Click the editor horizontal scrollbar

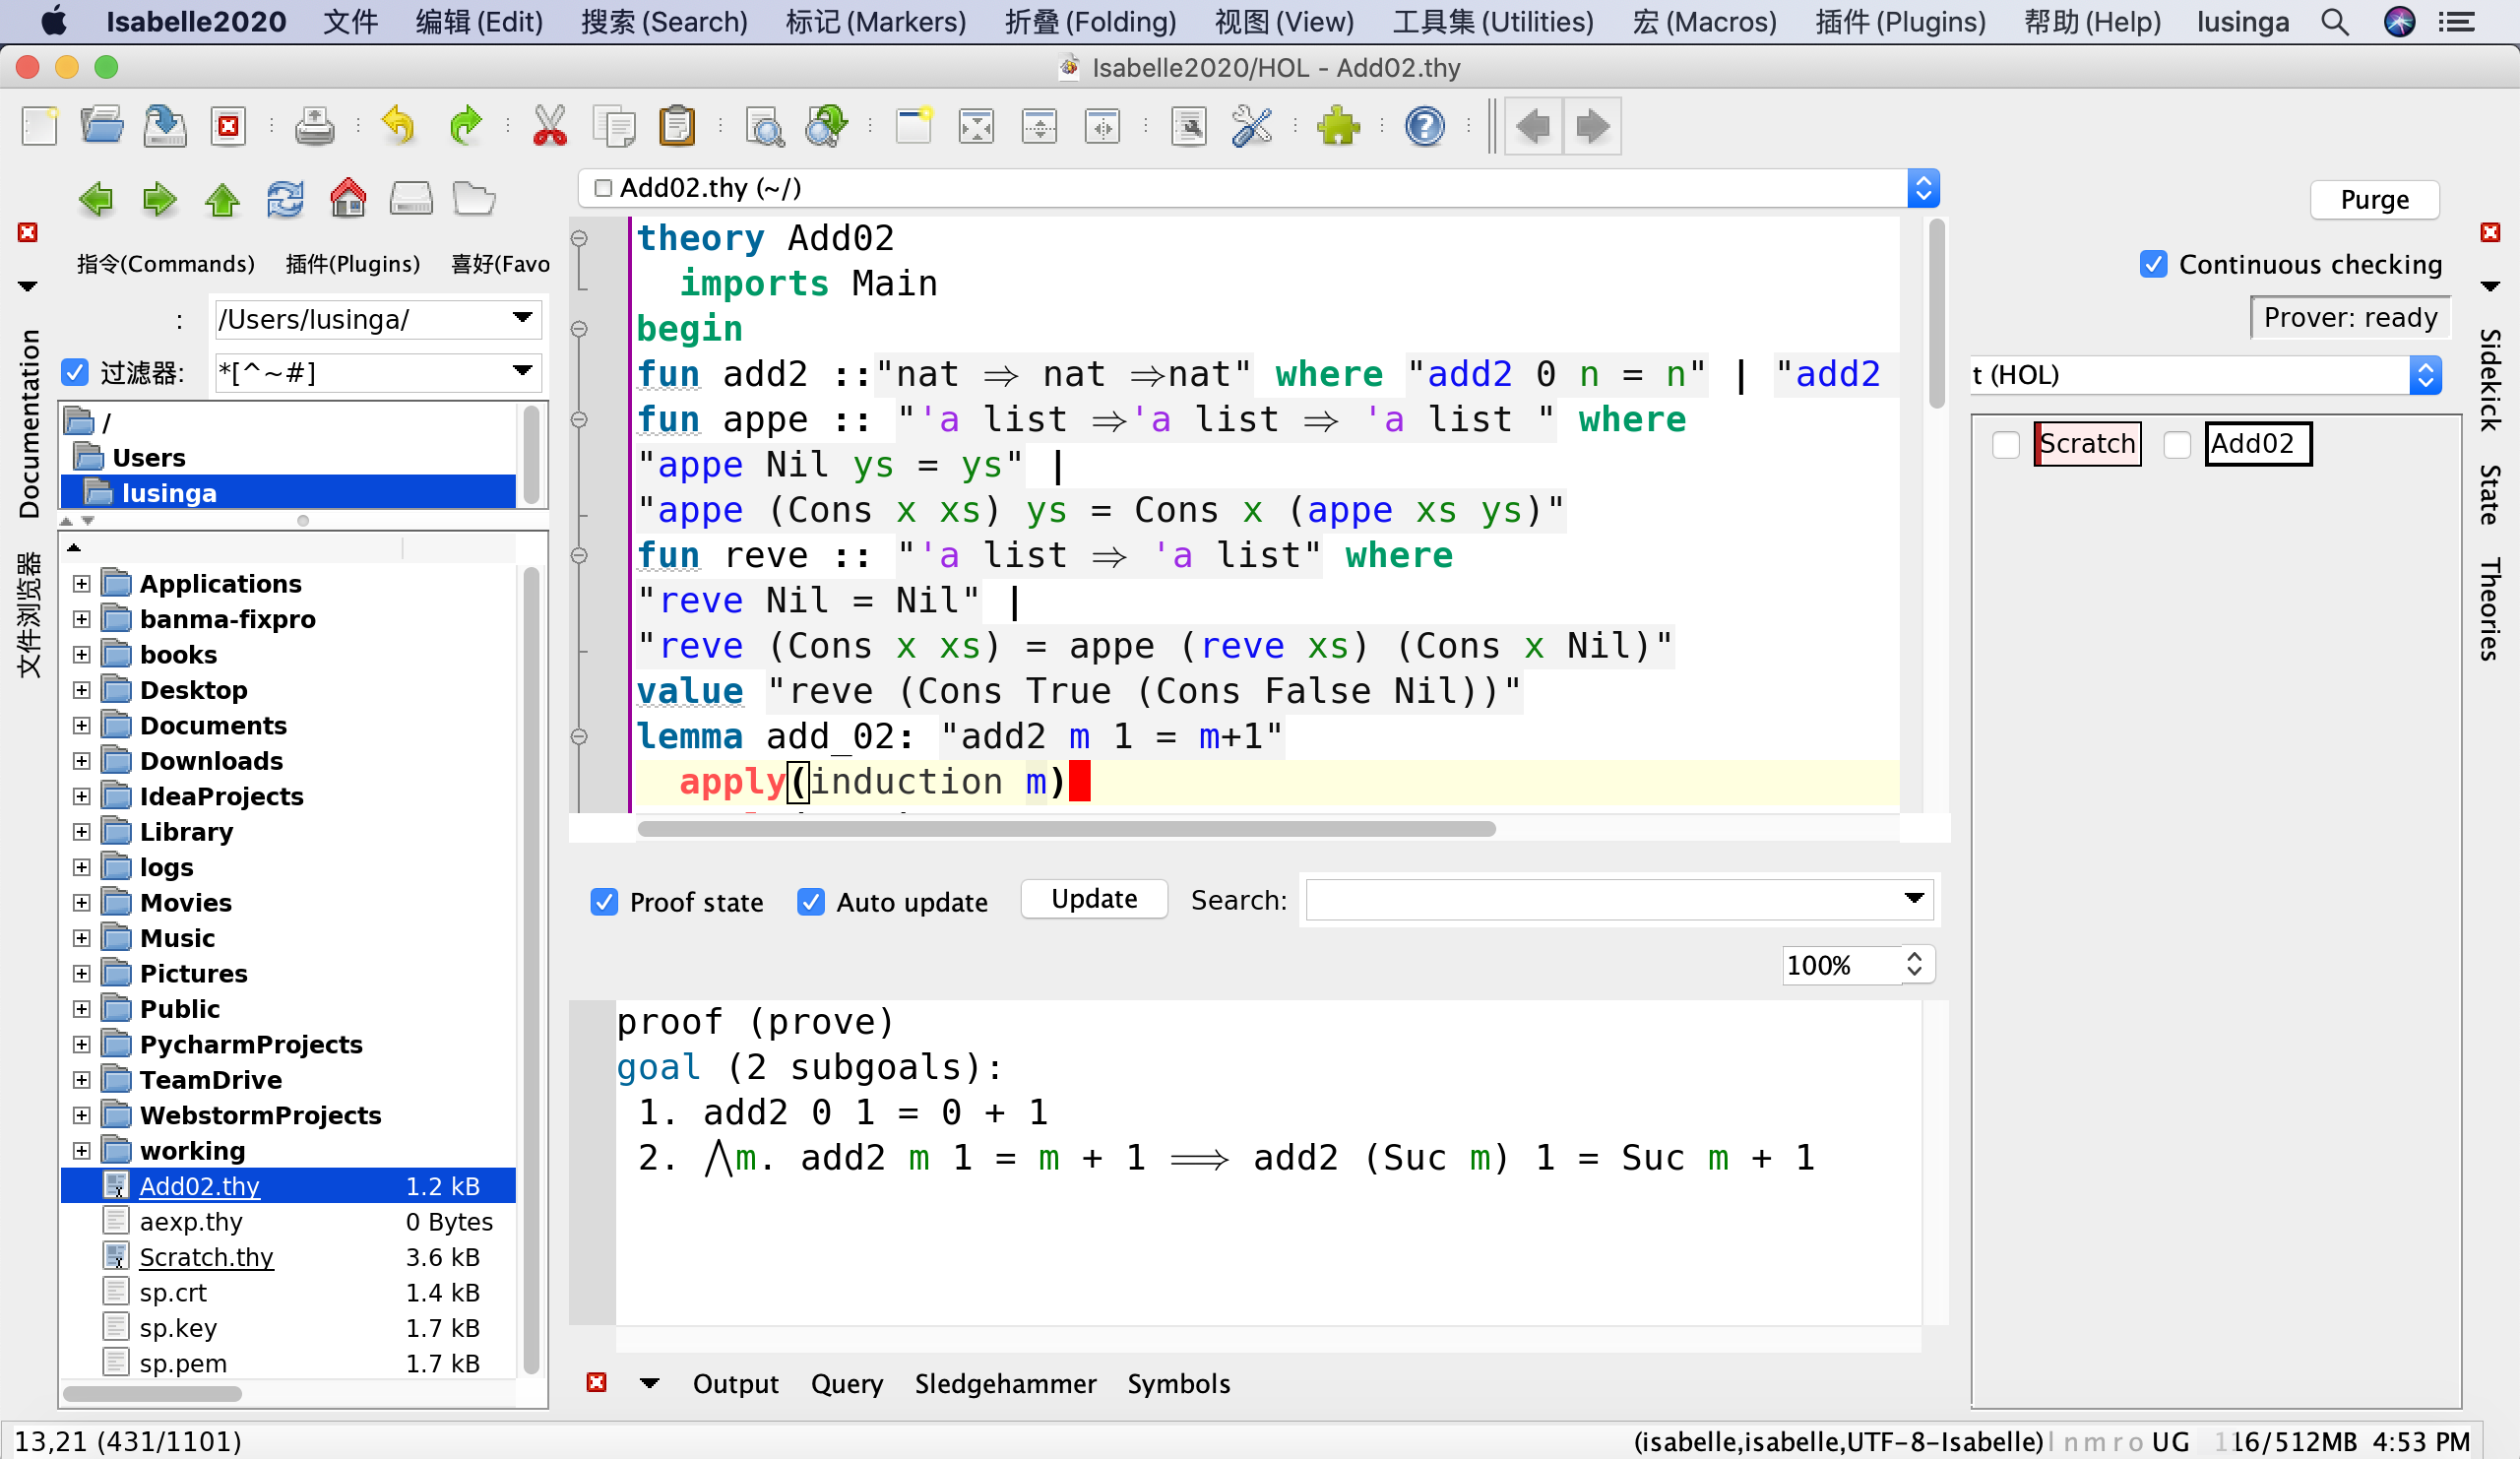click(x=1066, y=829)
